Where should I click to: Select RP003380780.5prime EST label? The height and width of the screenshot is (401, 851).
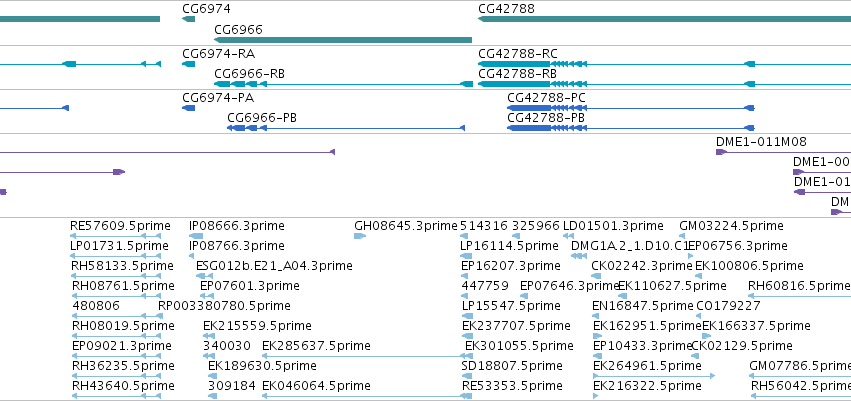click(x=224, y=306)
